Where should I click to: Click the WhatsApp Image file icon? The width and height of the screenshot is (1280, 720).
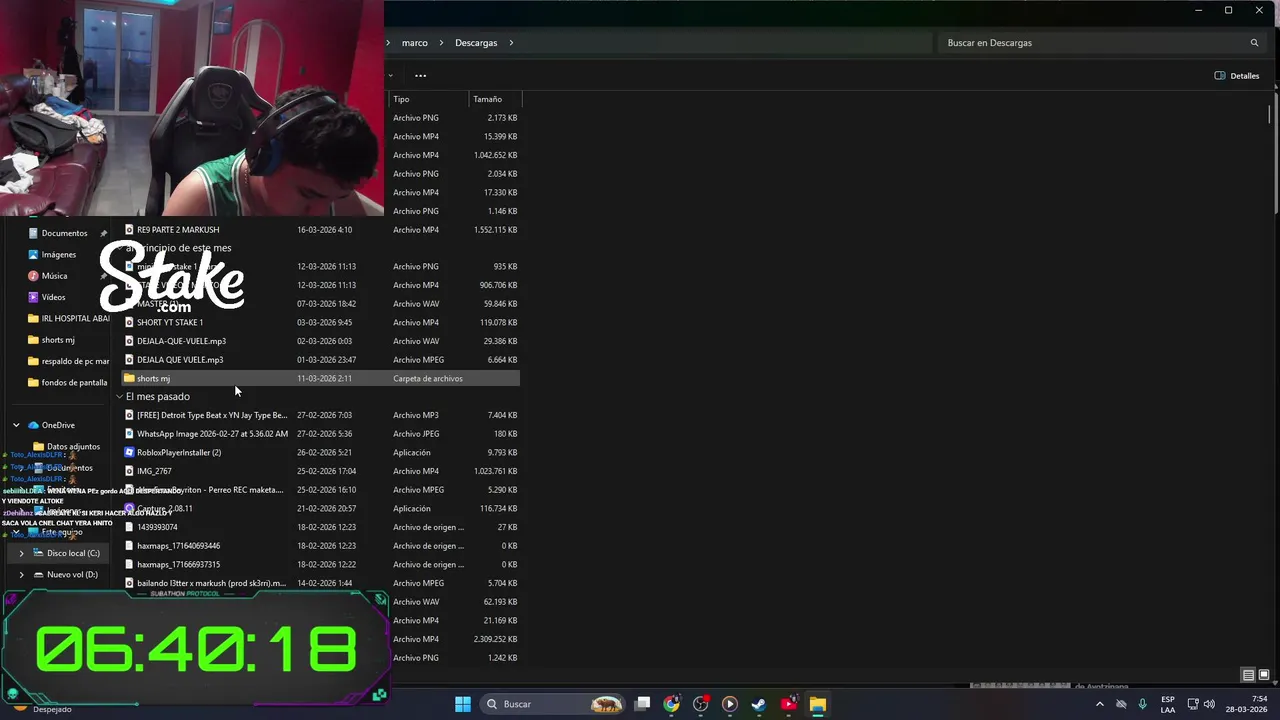[129, 434]
